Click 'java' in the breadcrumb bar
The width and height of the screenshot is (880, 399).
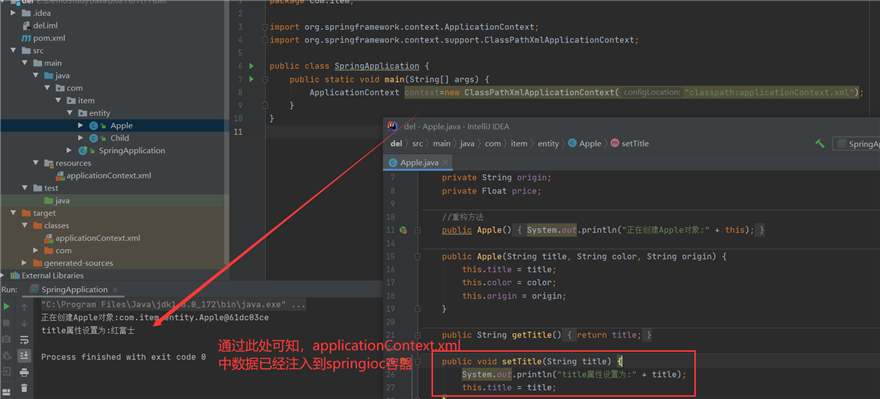point(468,144)
